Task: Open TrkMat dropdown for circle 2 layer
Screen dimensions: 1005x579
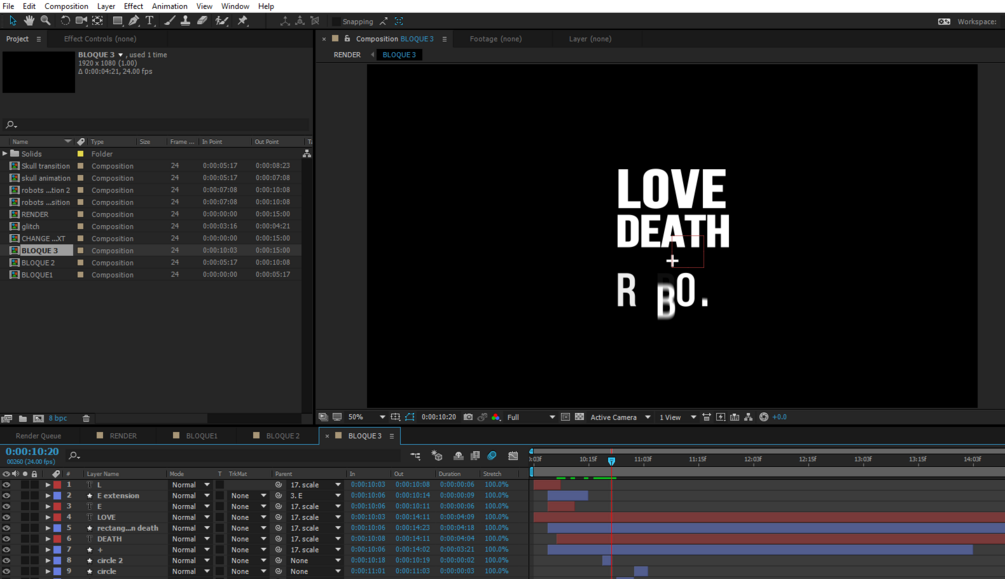Action: point(248,560)
